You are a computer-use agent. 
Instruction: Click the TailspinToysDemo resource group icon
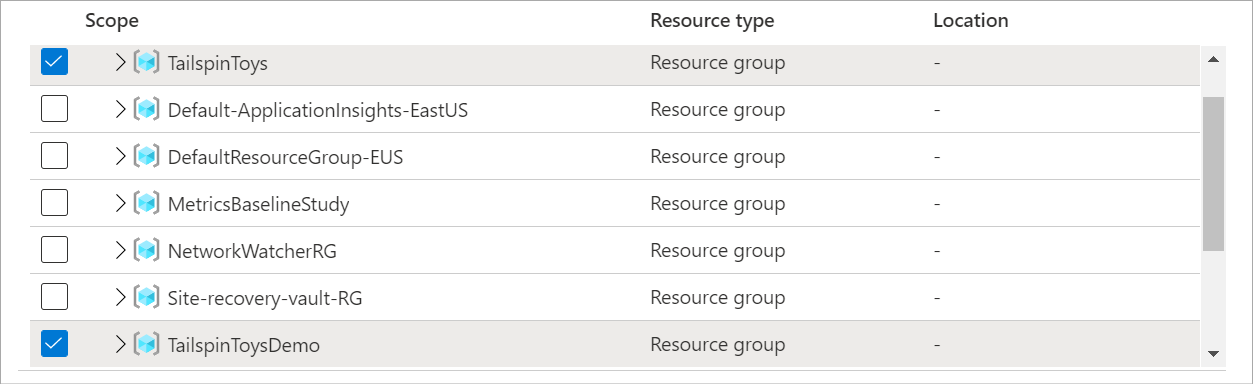point(147,345)
